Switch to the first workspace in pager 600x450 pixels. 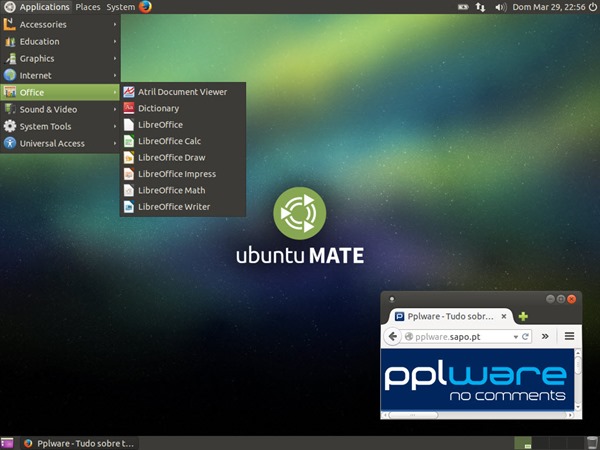click(523, 443)
